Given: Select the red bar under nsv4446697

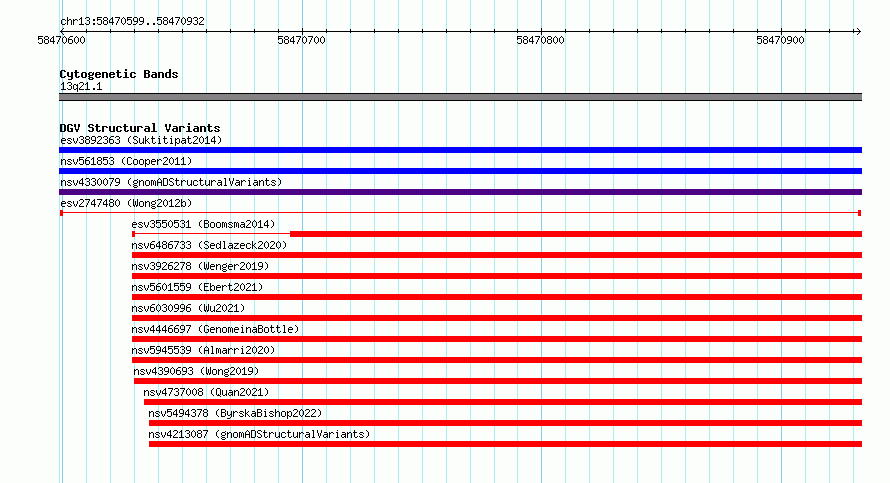Looking at the screenshot, I should pyautogui.click(x=497, y=339).
